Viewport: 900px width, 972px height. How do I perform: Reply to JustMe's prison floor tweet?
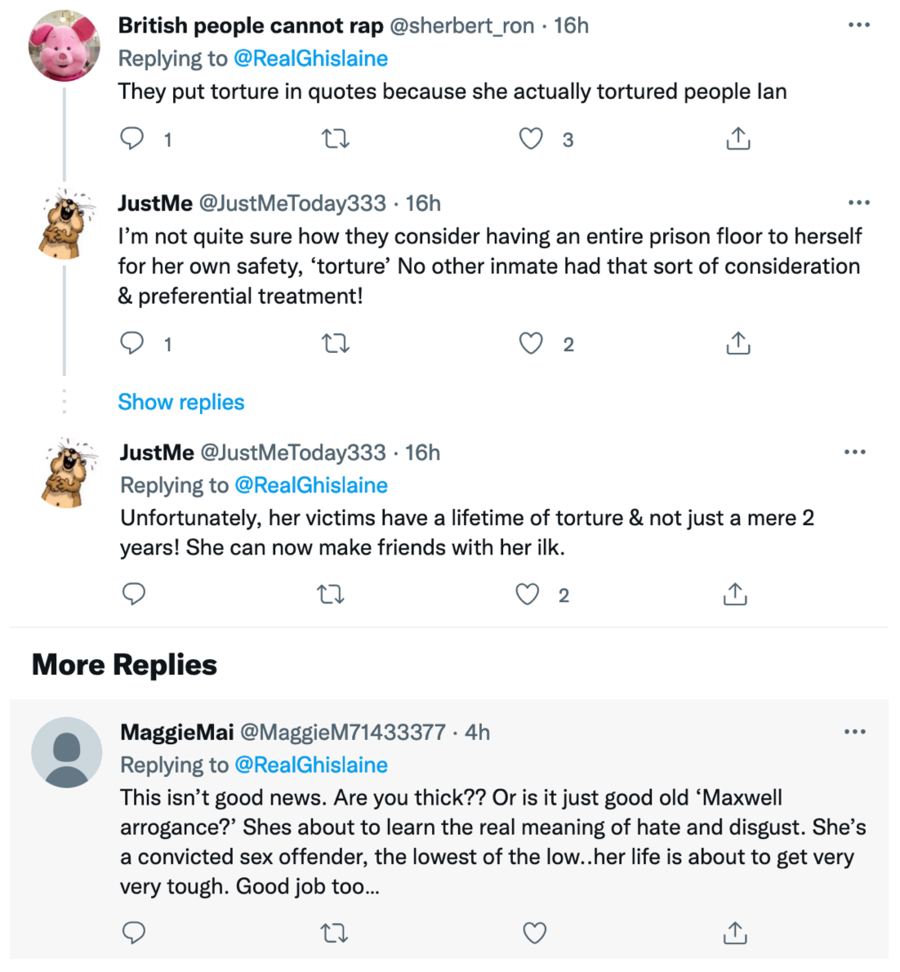click(132, 344)
